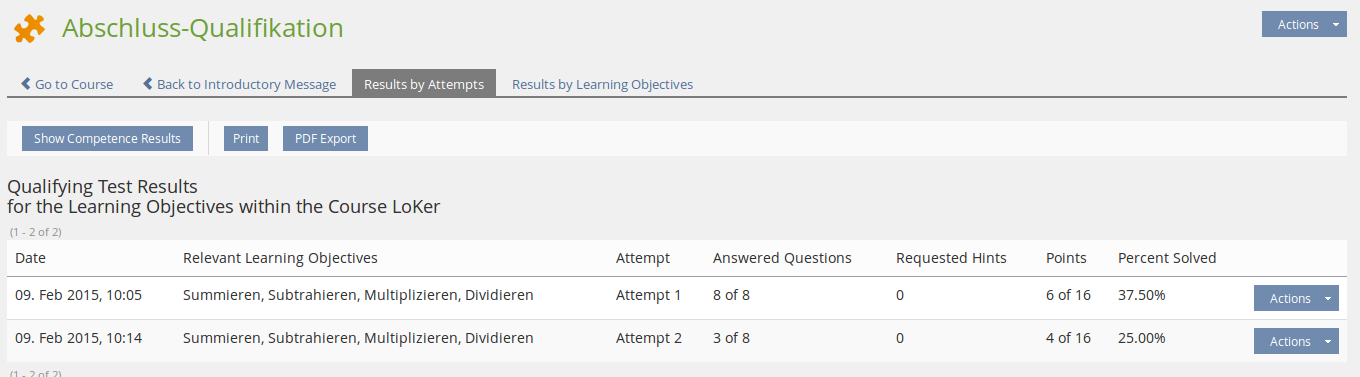Click the Percent Solved column header
Viewport: 1360px width, 377px height.
1167,258
